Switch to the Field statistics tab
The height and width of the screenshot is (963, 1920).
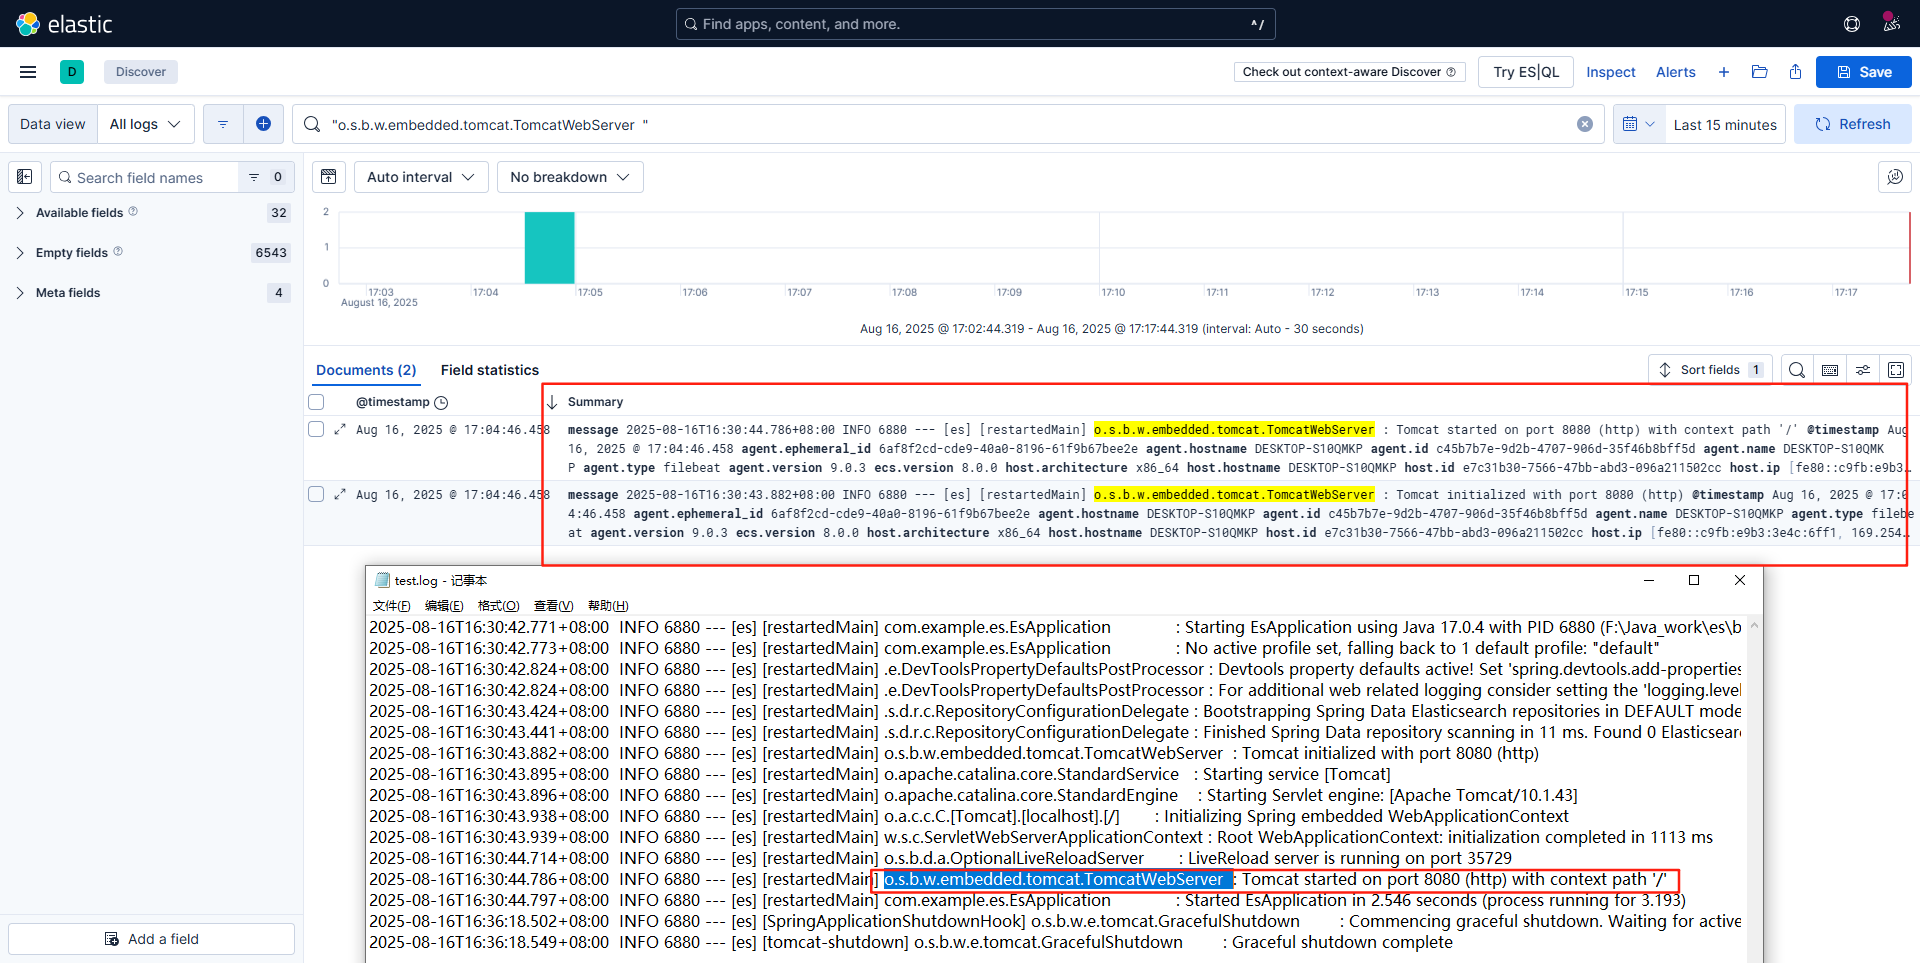pos(489,370)
